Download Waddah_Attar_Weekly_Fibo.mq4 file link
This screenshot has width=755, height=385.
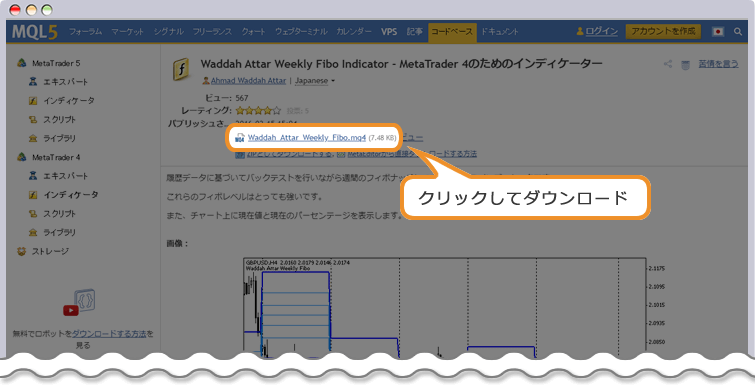click(x=307, y=138)
